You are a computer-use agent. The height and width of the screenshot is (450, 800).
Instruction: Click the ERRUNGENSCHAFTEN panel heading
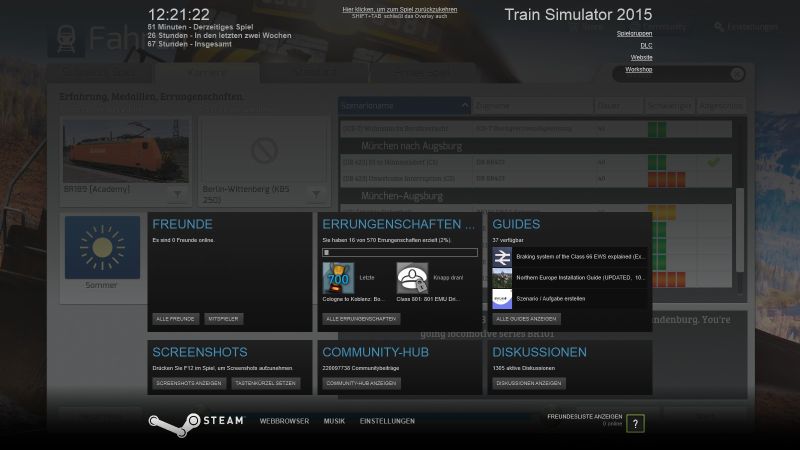pos(398,224)
